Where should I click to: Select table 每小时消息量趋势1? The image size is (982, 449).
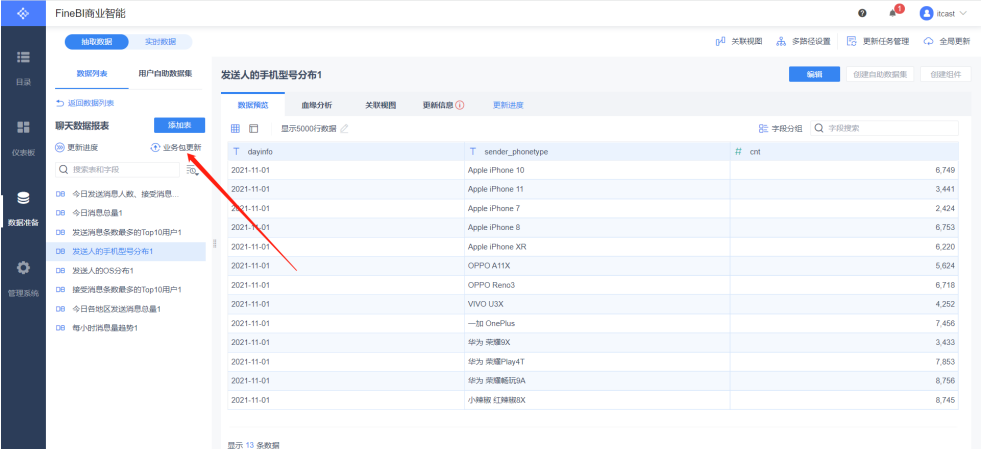click(x=126, y=328)
